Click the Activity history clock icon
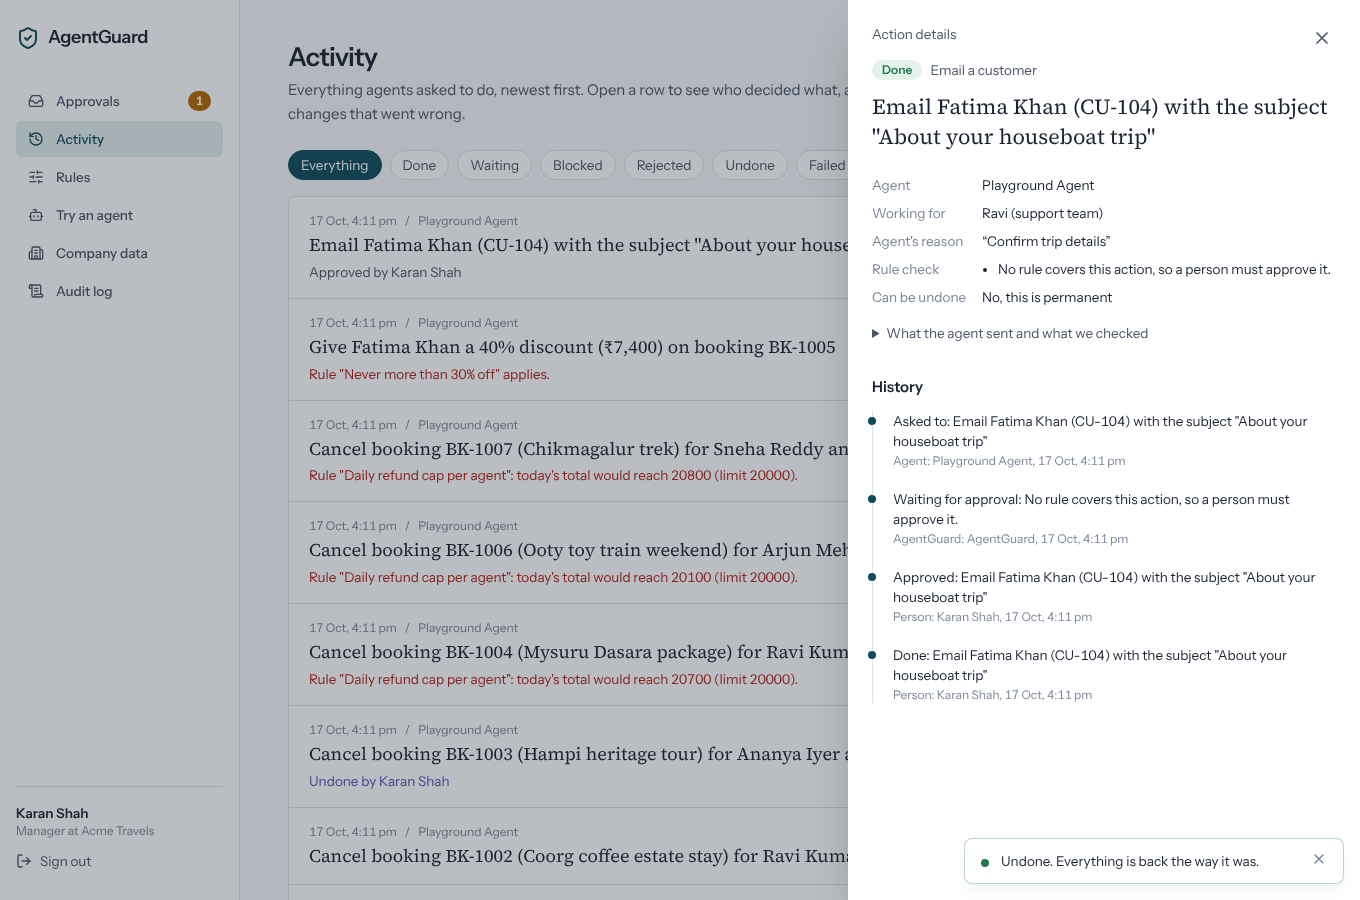The image size is (1360, 900). (36, 139)
